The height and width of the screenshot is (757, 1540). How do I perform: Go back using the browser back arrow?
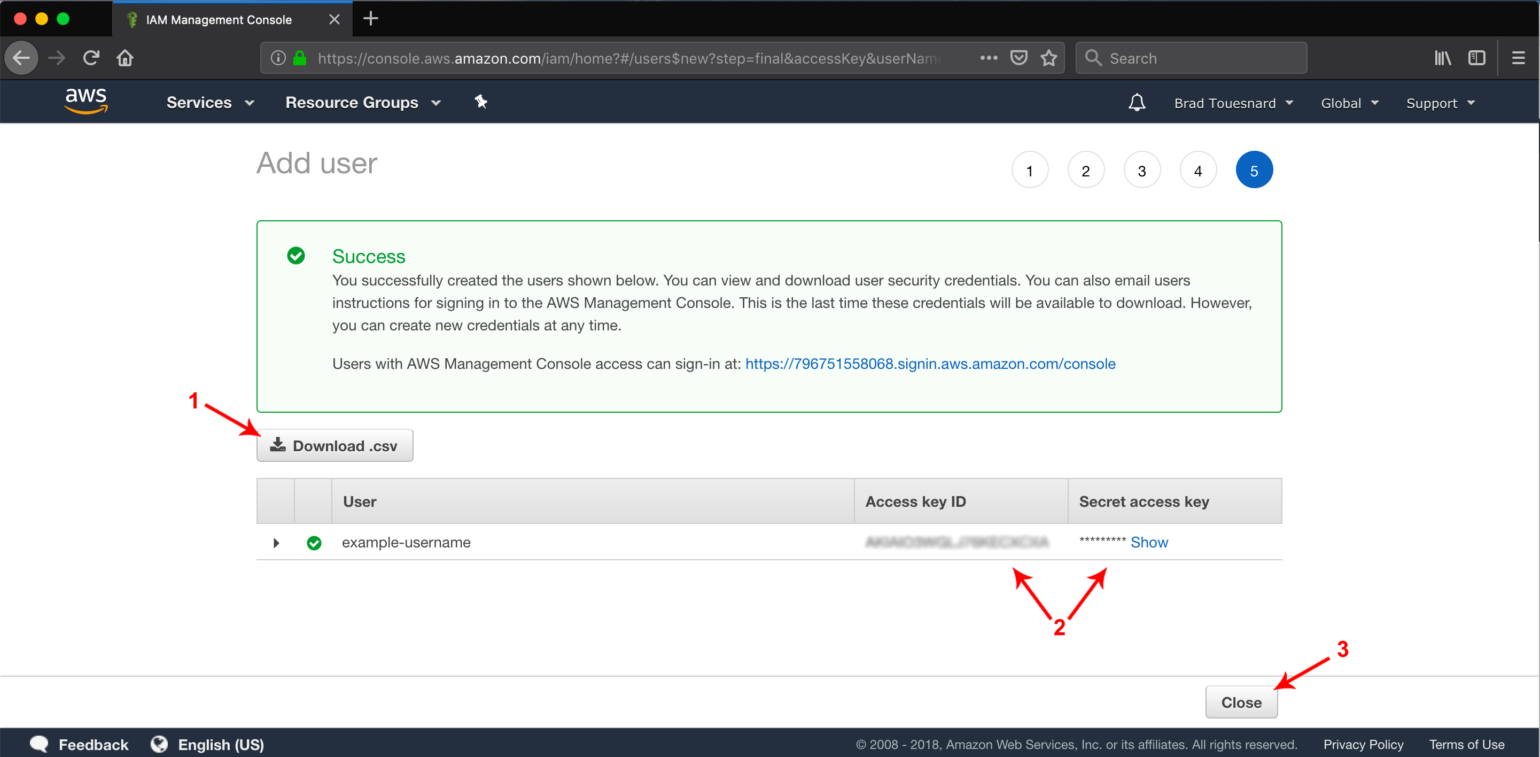coord(22,58)
